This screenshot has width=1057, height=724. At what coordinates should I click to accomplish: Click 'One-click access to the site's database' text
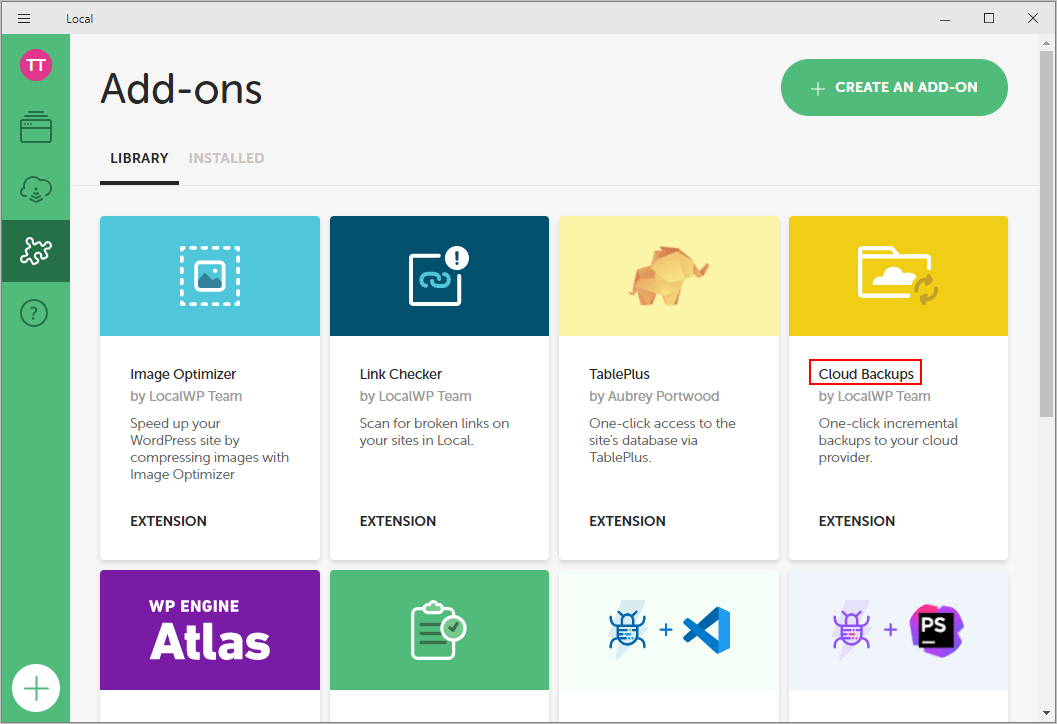click(662, 440)
